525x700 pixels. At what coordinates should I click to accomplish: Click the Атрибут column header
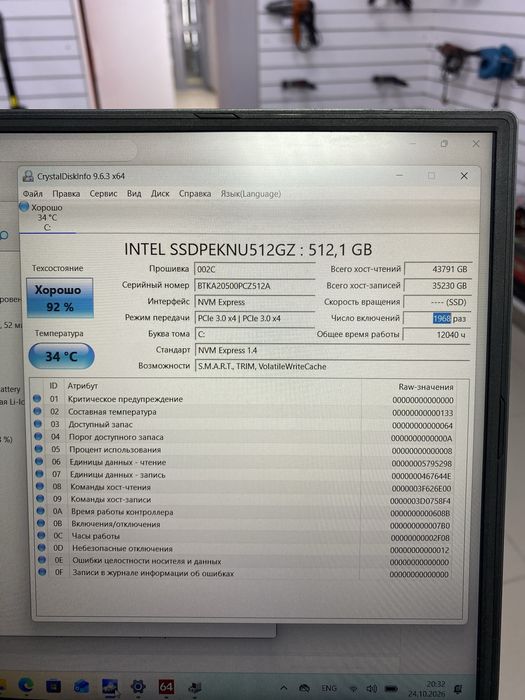tap(83, 386)
